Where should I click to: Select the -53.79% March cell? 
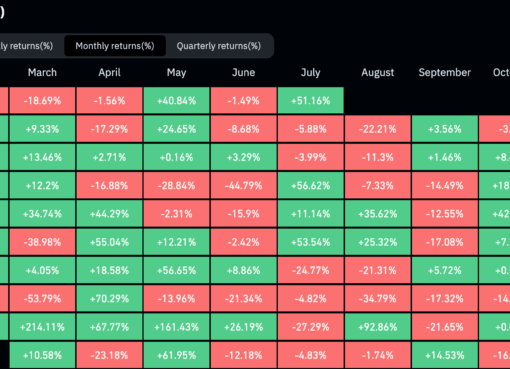[42, 299]
